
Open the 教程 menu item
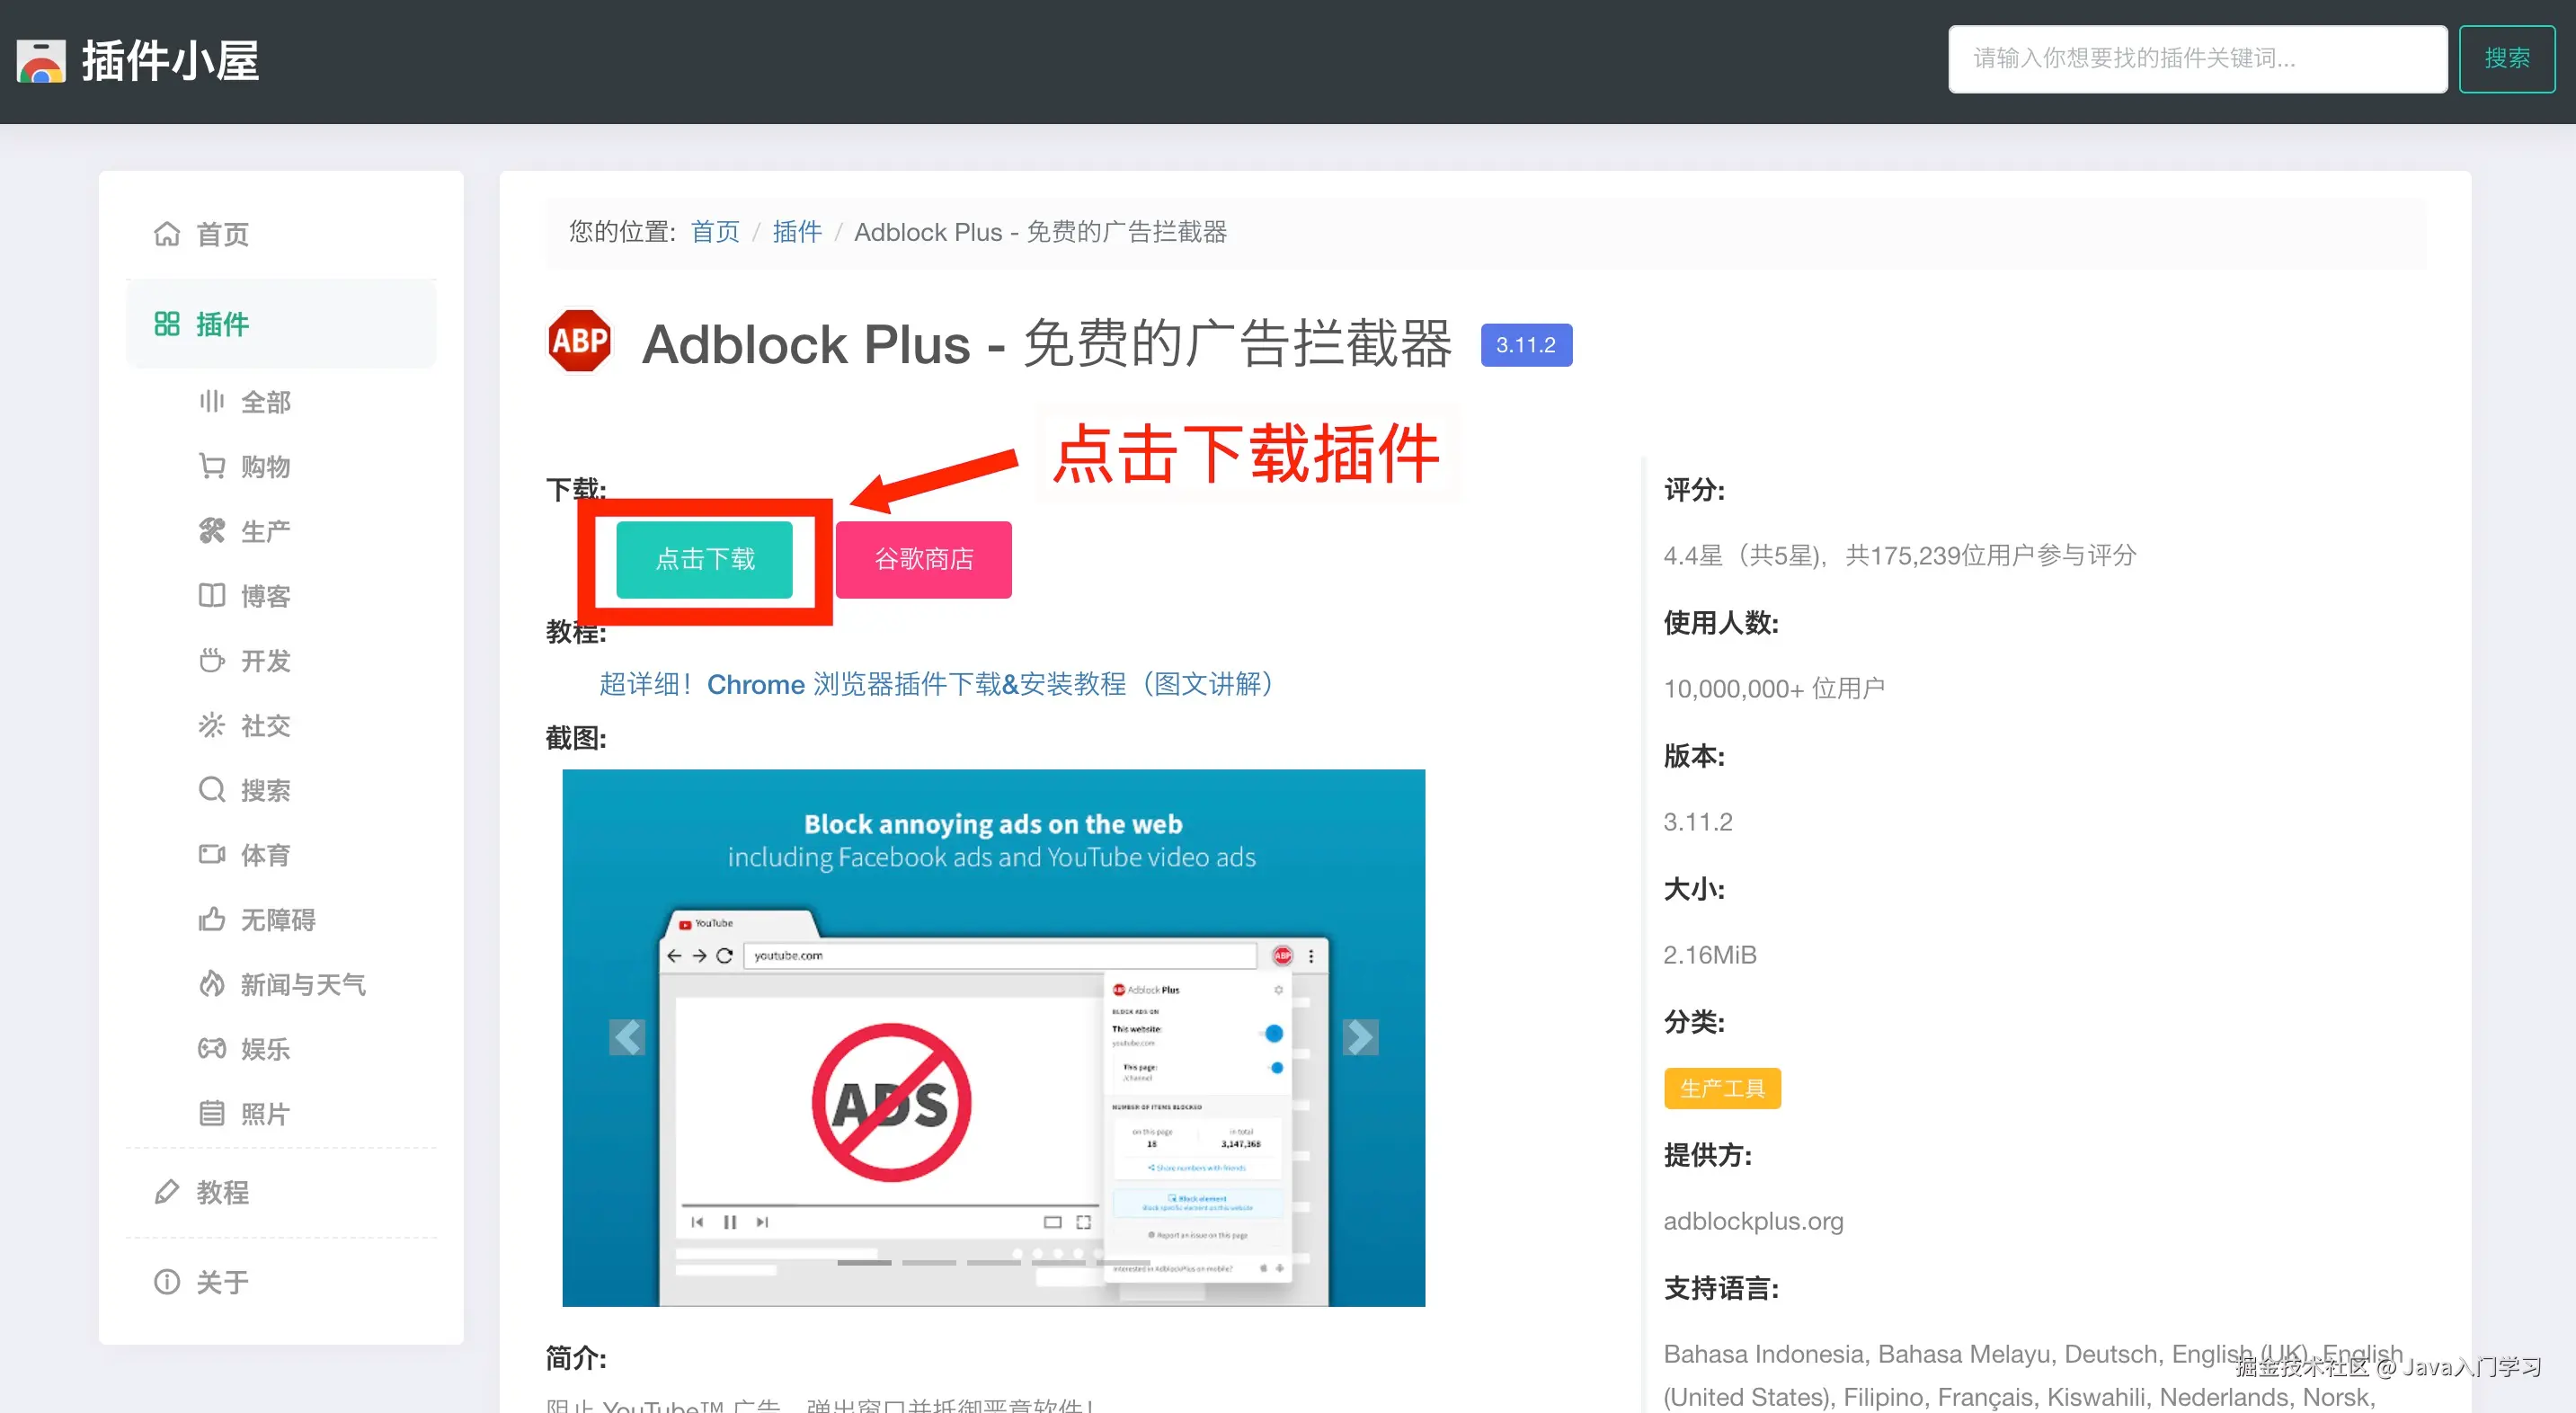click(x=222, y=1192)
